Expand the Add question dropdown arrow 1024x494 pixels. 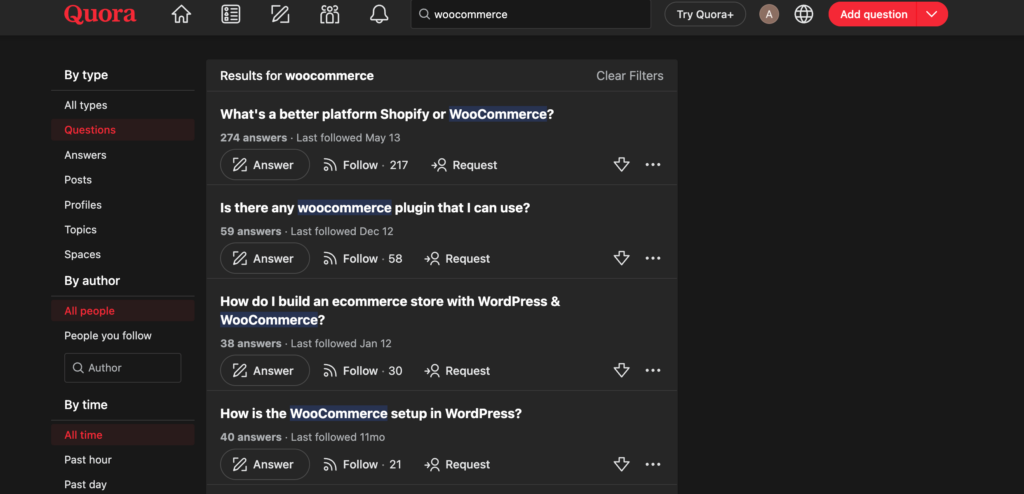coord(932,15)
